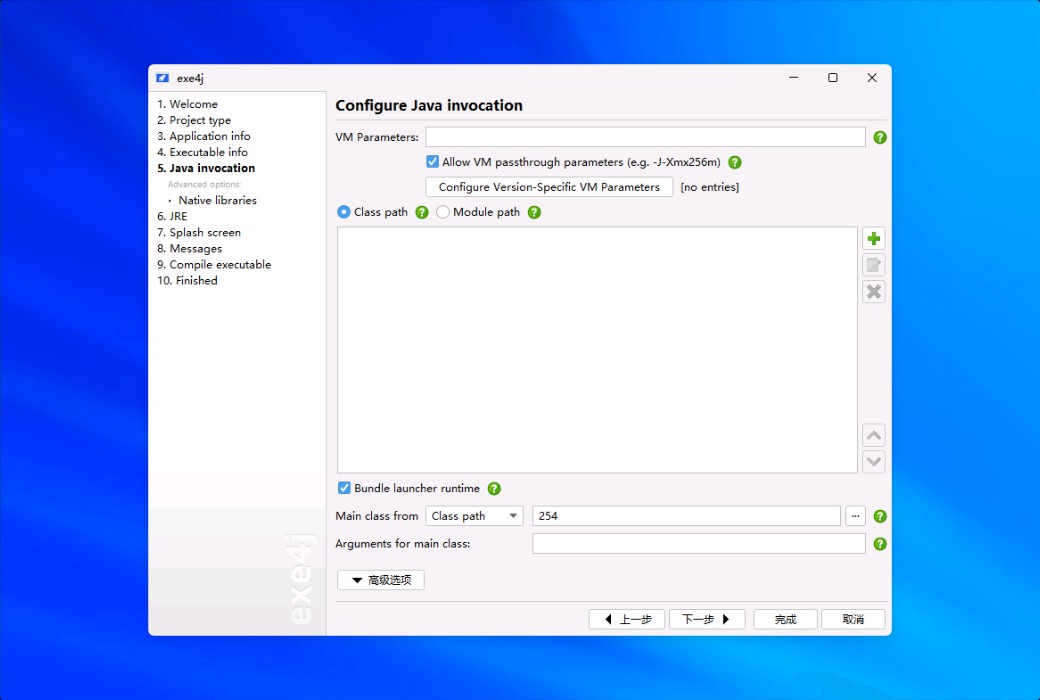The height and width of the screenshot is (700, 1040).
Task: Go to step 9 Compile executable
Action: [214, 265]
